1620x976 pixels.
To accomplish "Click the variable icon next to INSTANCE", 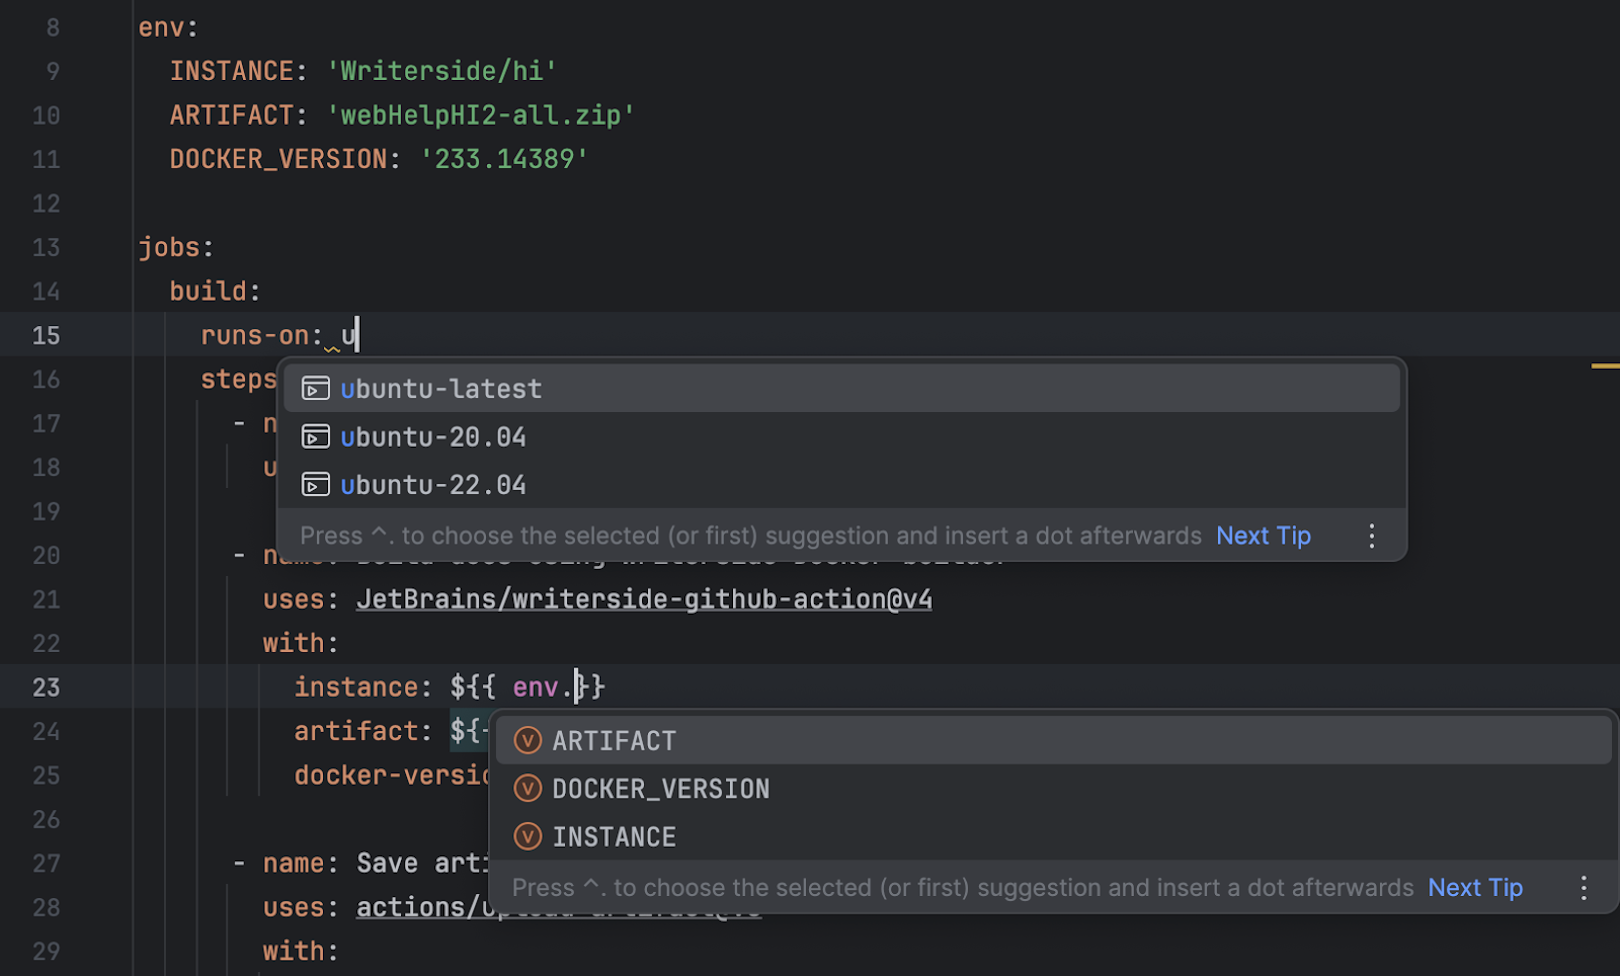I will tap(527, 836).
